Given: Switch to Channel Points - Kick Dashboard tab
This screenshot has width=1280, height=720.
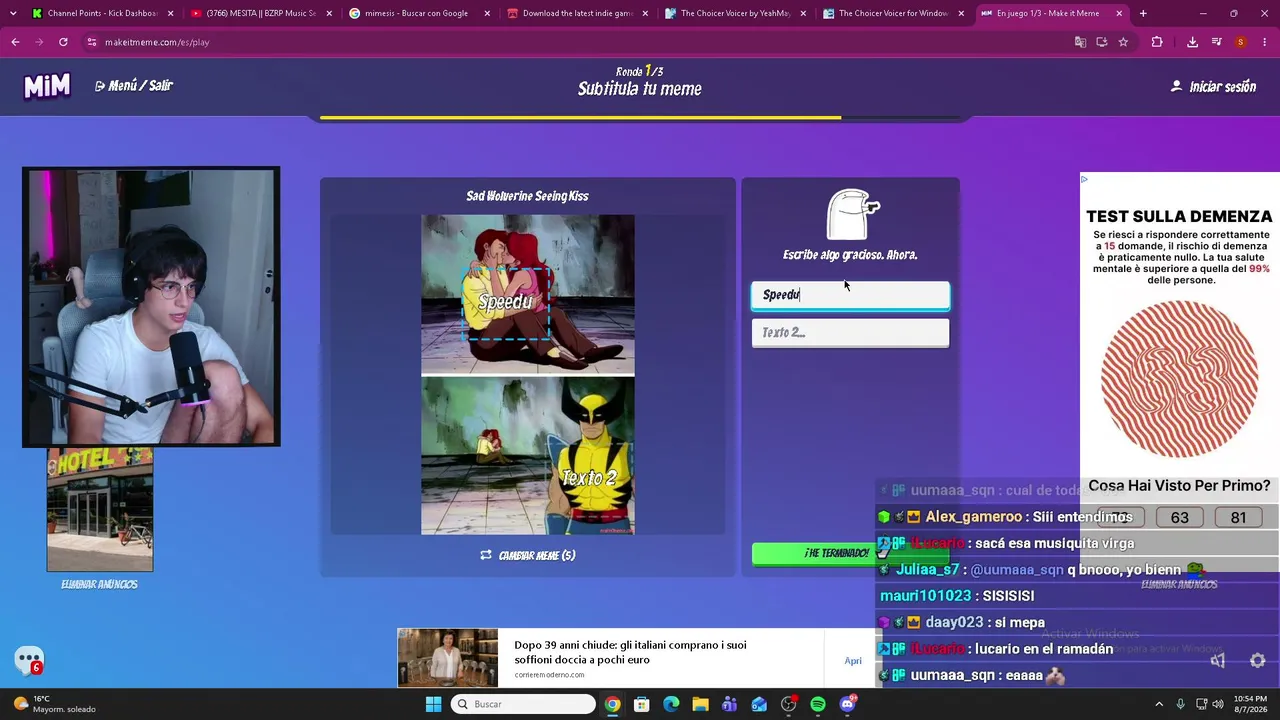Looking at the screenshot, I should click(103, 14).
